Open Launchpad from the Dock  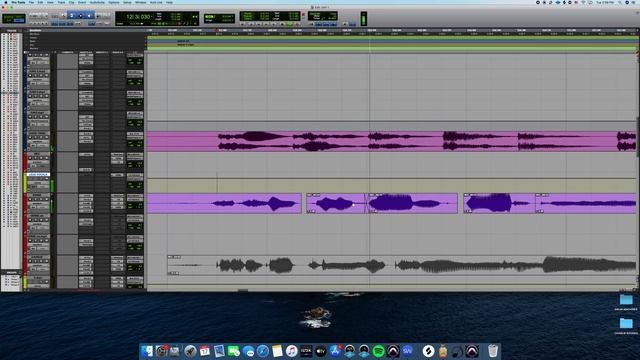tap(190, 351)
